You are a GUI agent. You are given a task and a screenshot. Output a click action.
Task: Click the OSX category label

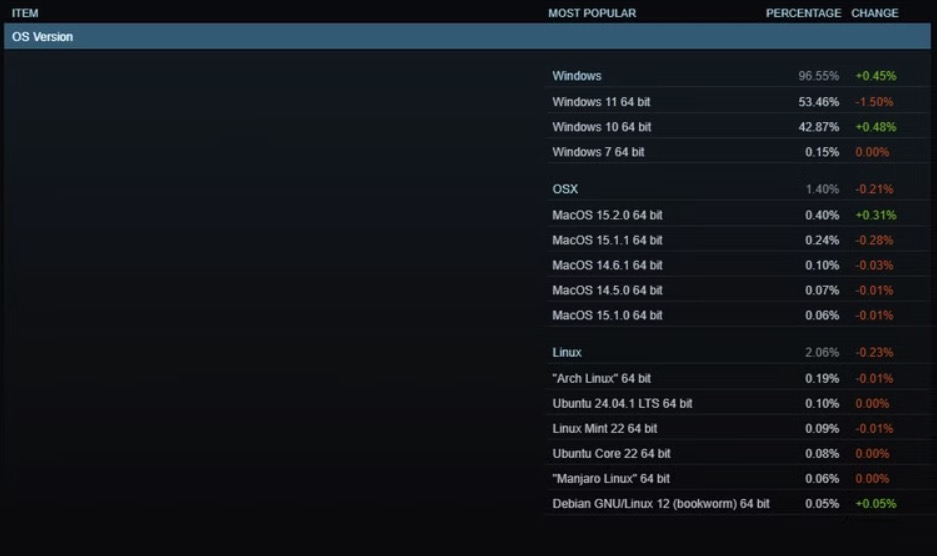click(565, 189)
